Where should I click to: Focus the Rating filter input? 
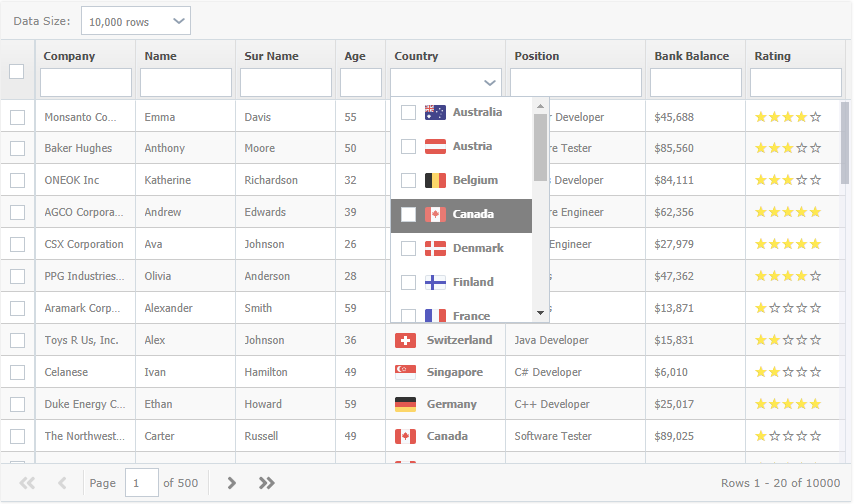point(796,82)
